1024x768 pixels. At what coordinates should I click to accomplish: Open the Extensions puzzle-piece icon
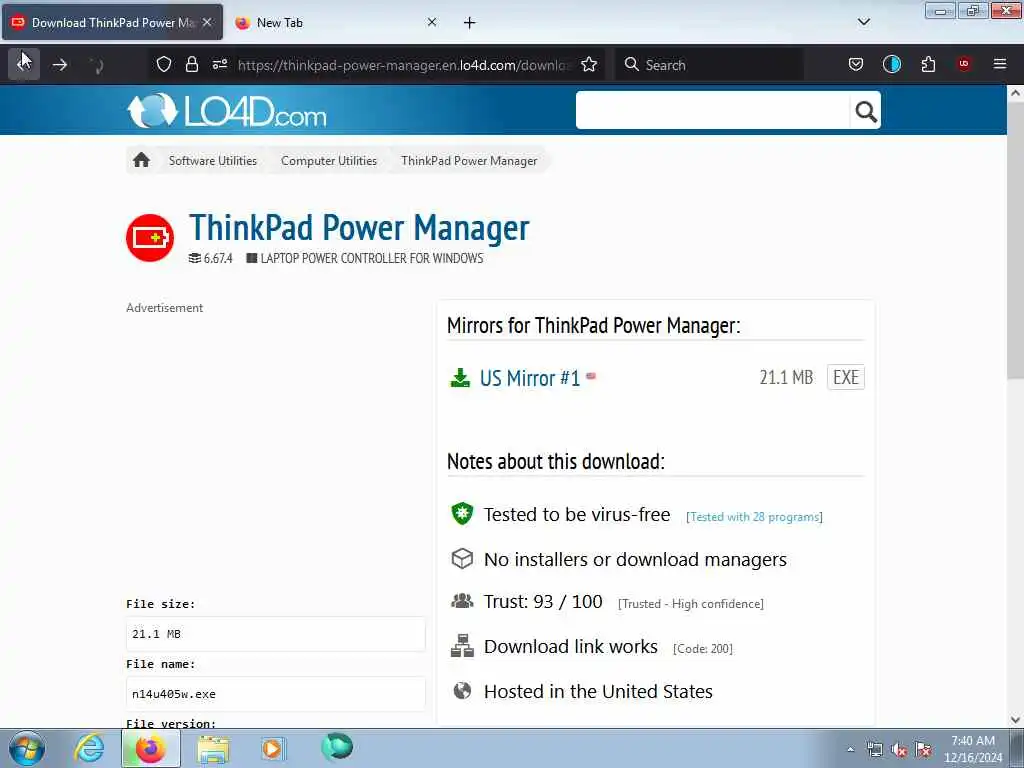coord(928,64)
